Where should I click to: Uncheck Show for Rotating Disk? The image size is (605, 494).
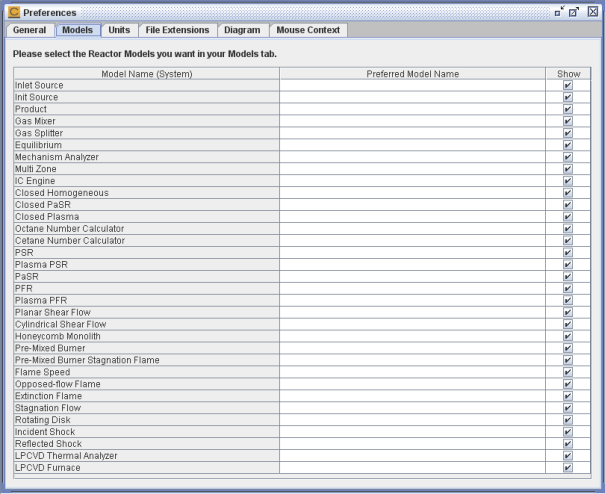568,420
